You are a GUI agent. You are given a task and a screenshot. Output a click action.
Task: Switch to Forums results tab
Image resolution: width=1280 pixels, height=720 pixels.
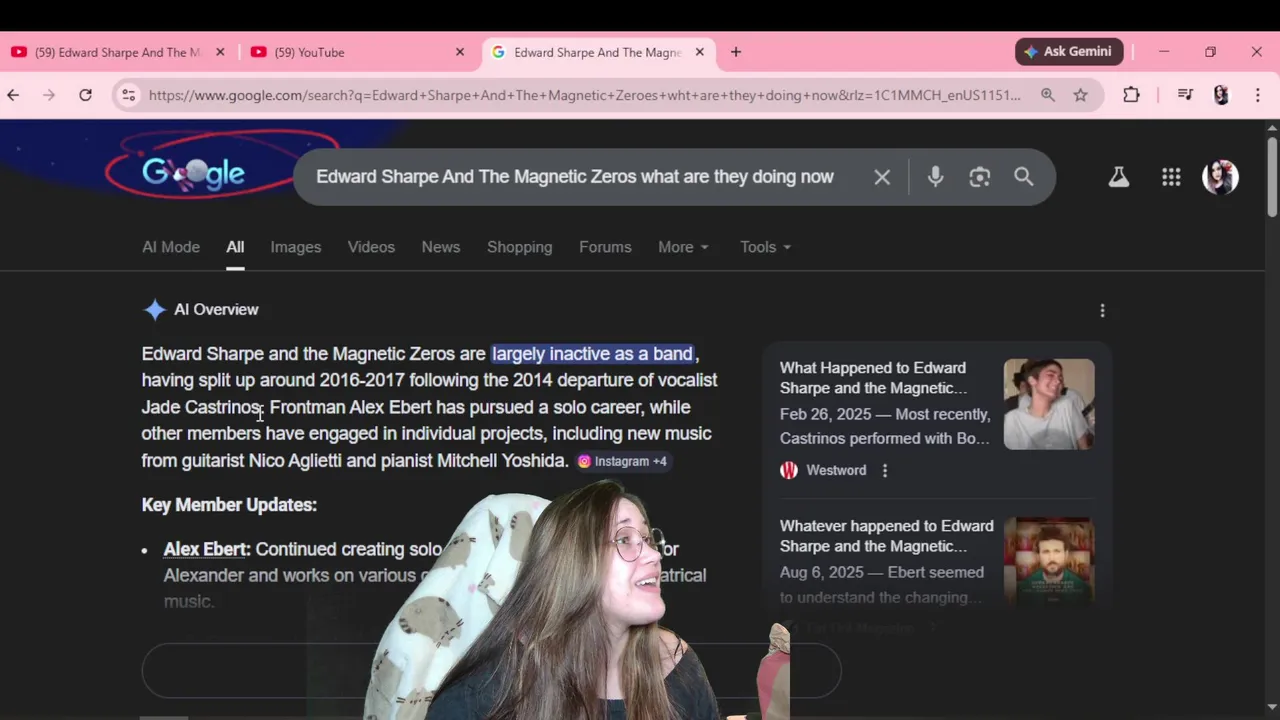605,247
